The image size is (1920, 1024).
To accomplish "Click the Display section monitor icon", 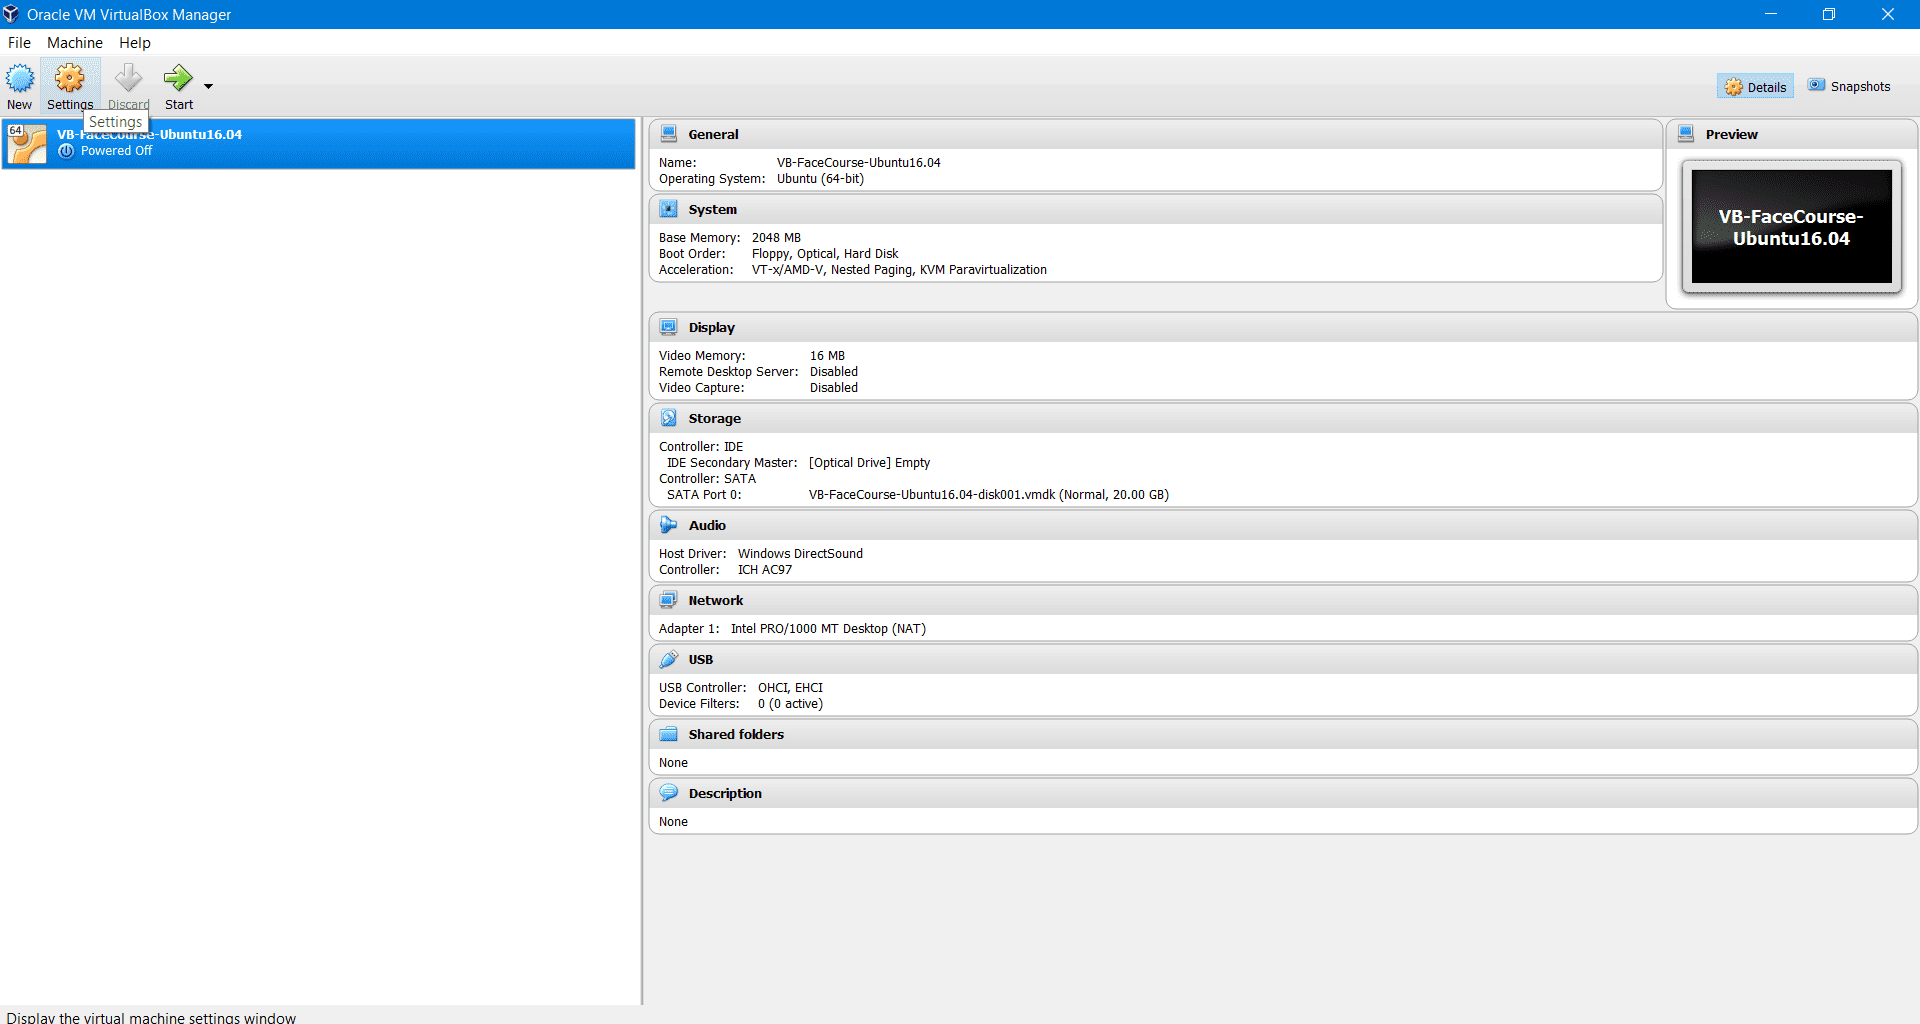I will point(669,327).
